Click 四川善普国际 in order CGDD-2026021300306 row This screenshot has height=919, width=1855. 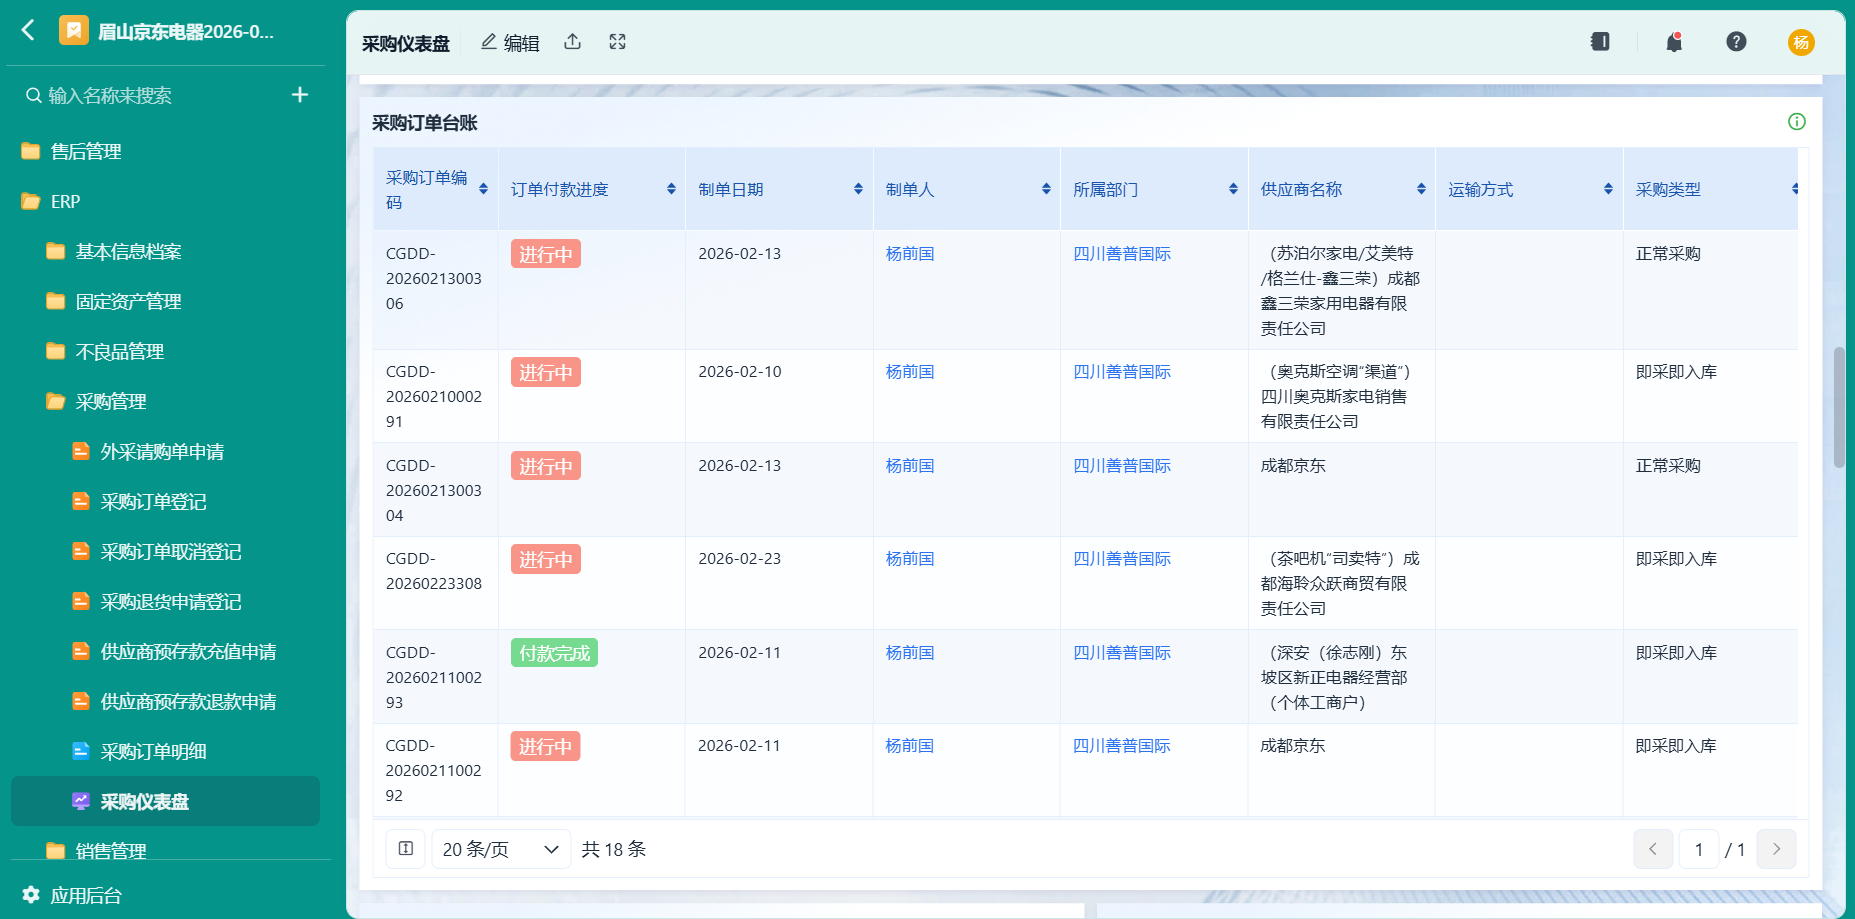(x=1122, y=254)
